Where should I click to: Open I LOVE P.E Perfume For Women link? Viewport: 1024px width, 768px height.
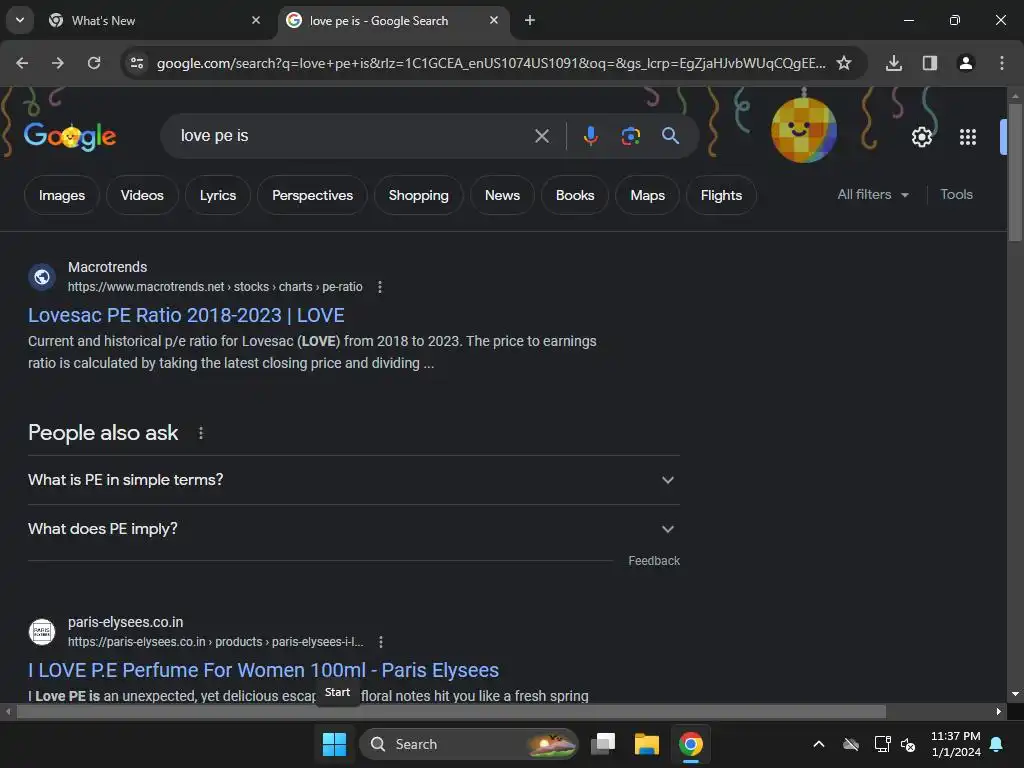263,671
